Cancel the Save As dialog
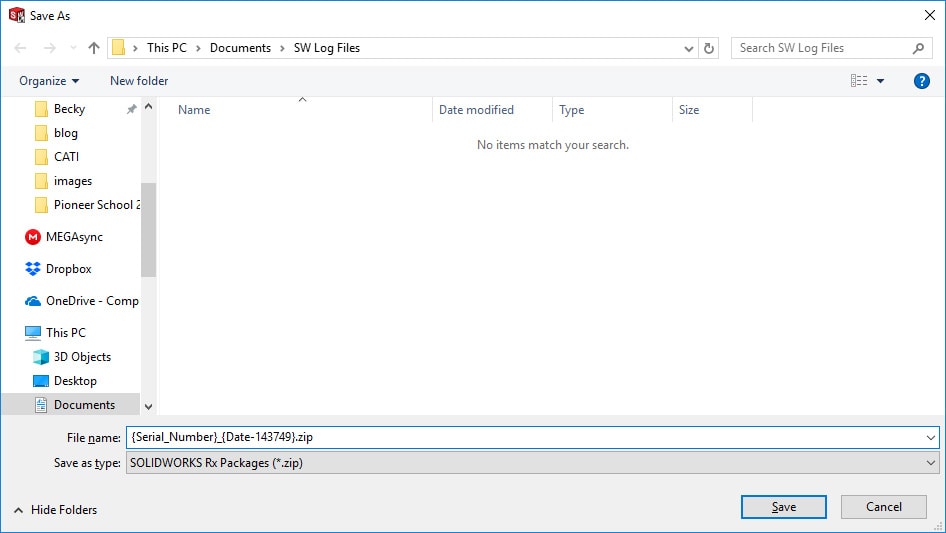 coord(883,507)
